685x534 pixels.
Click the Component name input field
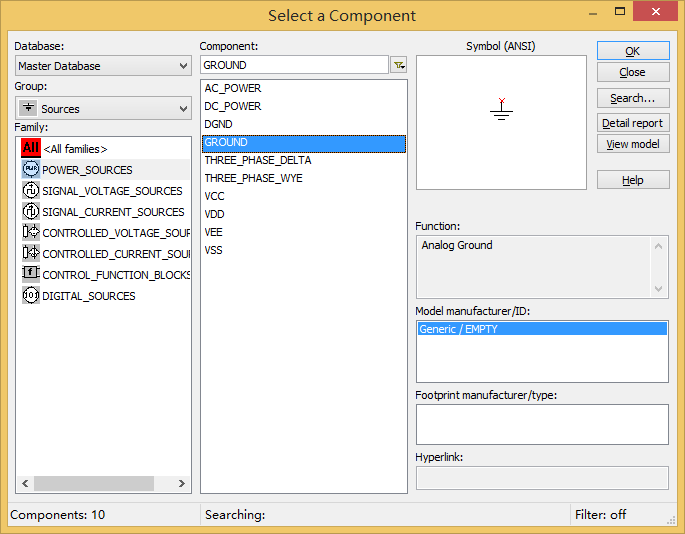(x=294, y=65)
